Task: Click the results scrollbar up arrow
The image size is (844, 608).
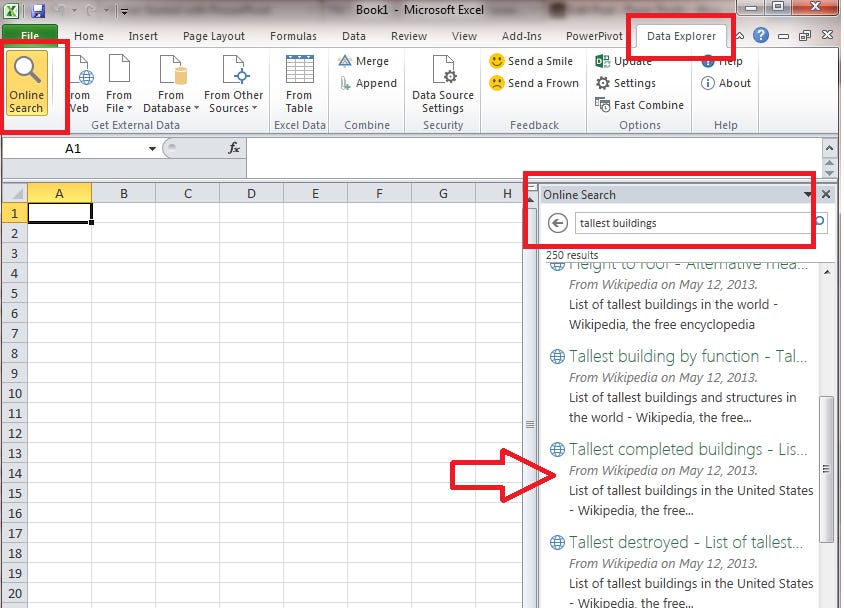Action: click(827, 272)
